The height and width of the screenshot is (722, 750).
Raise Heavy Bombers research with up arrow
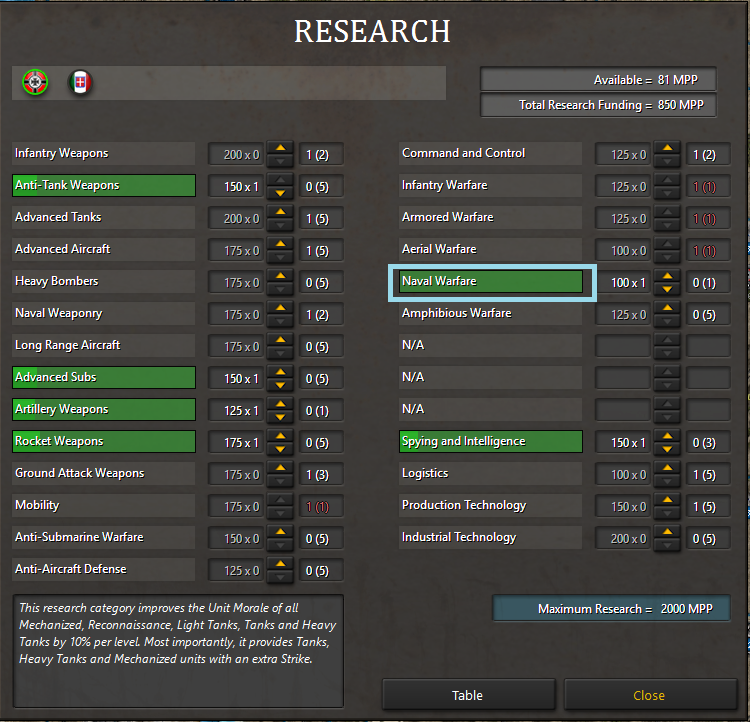point(281,276)
